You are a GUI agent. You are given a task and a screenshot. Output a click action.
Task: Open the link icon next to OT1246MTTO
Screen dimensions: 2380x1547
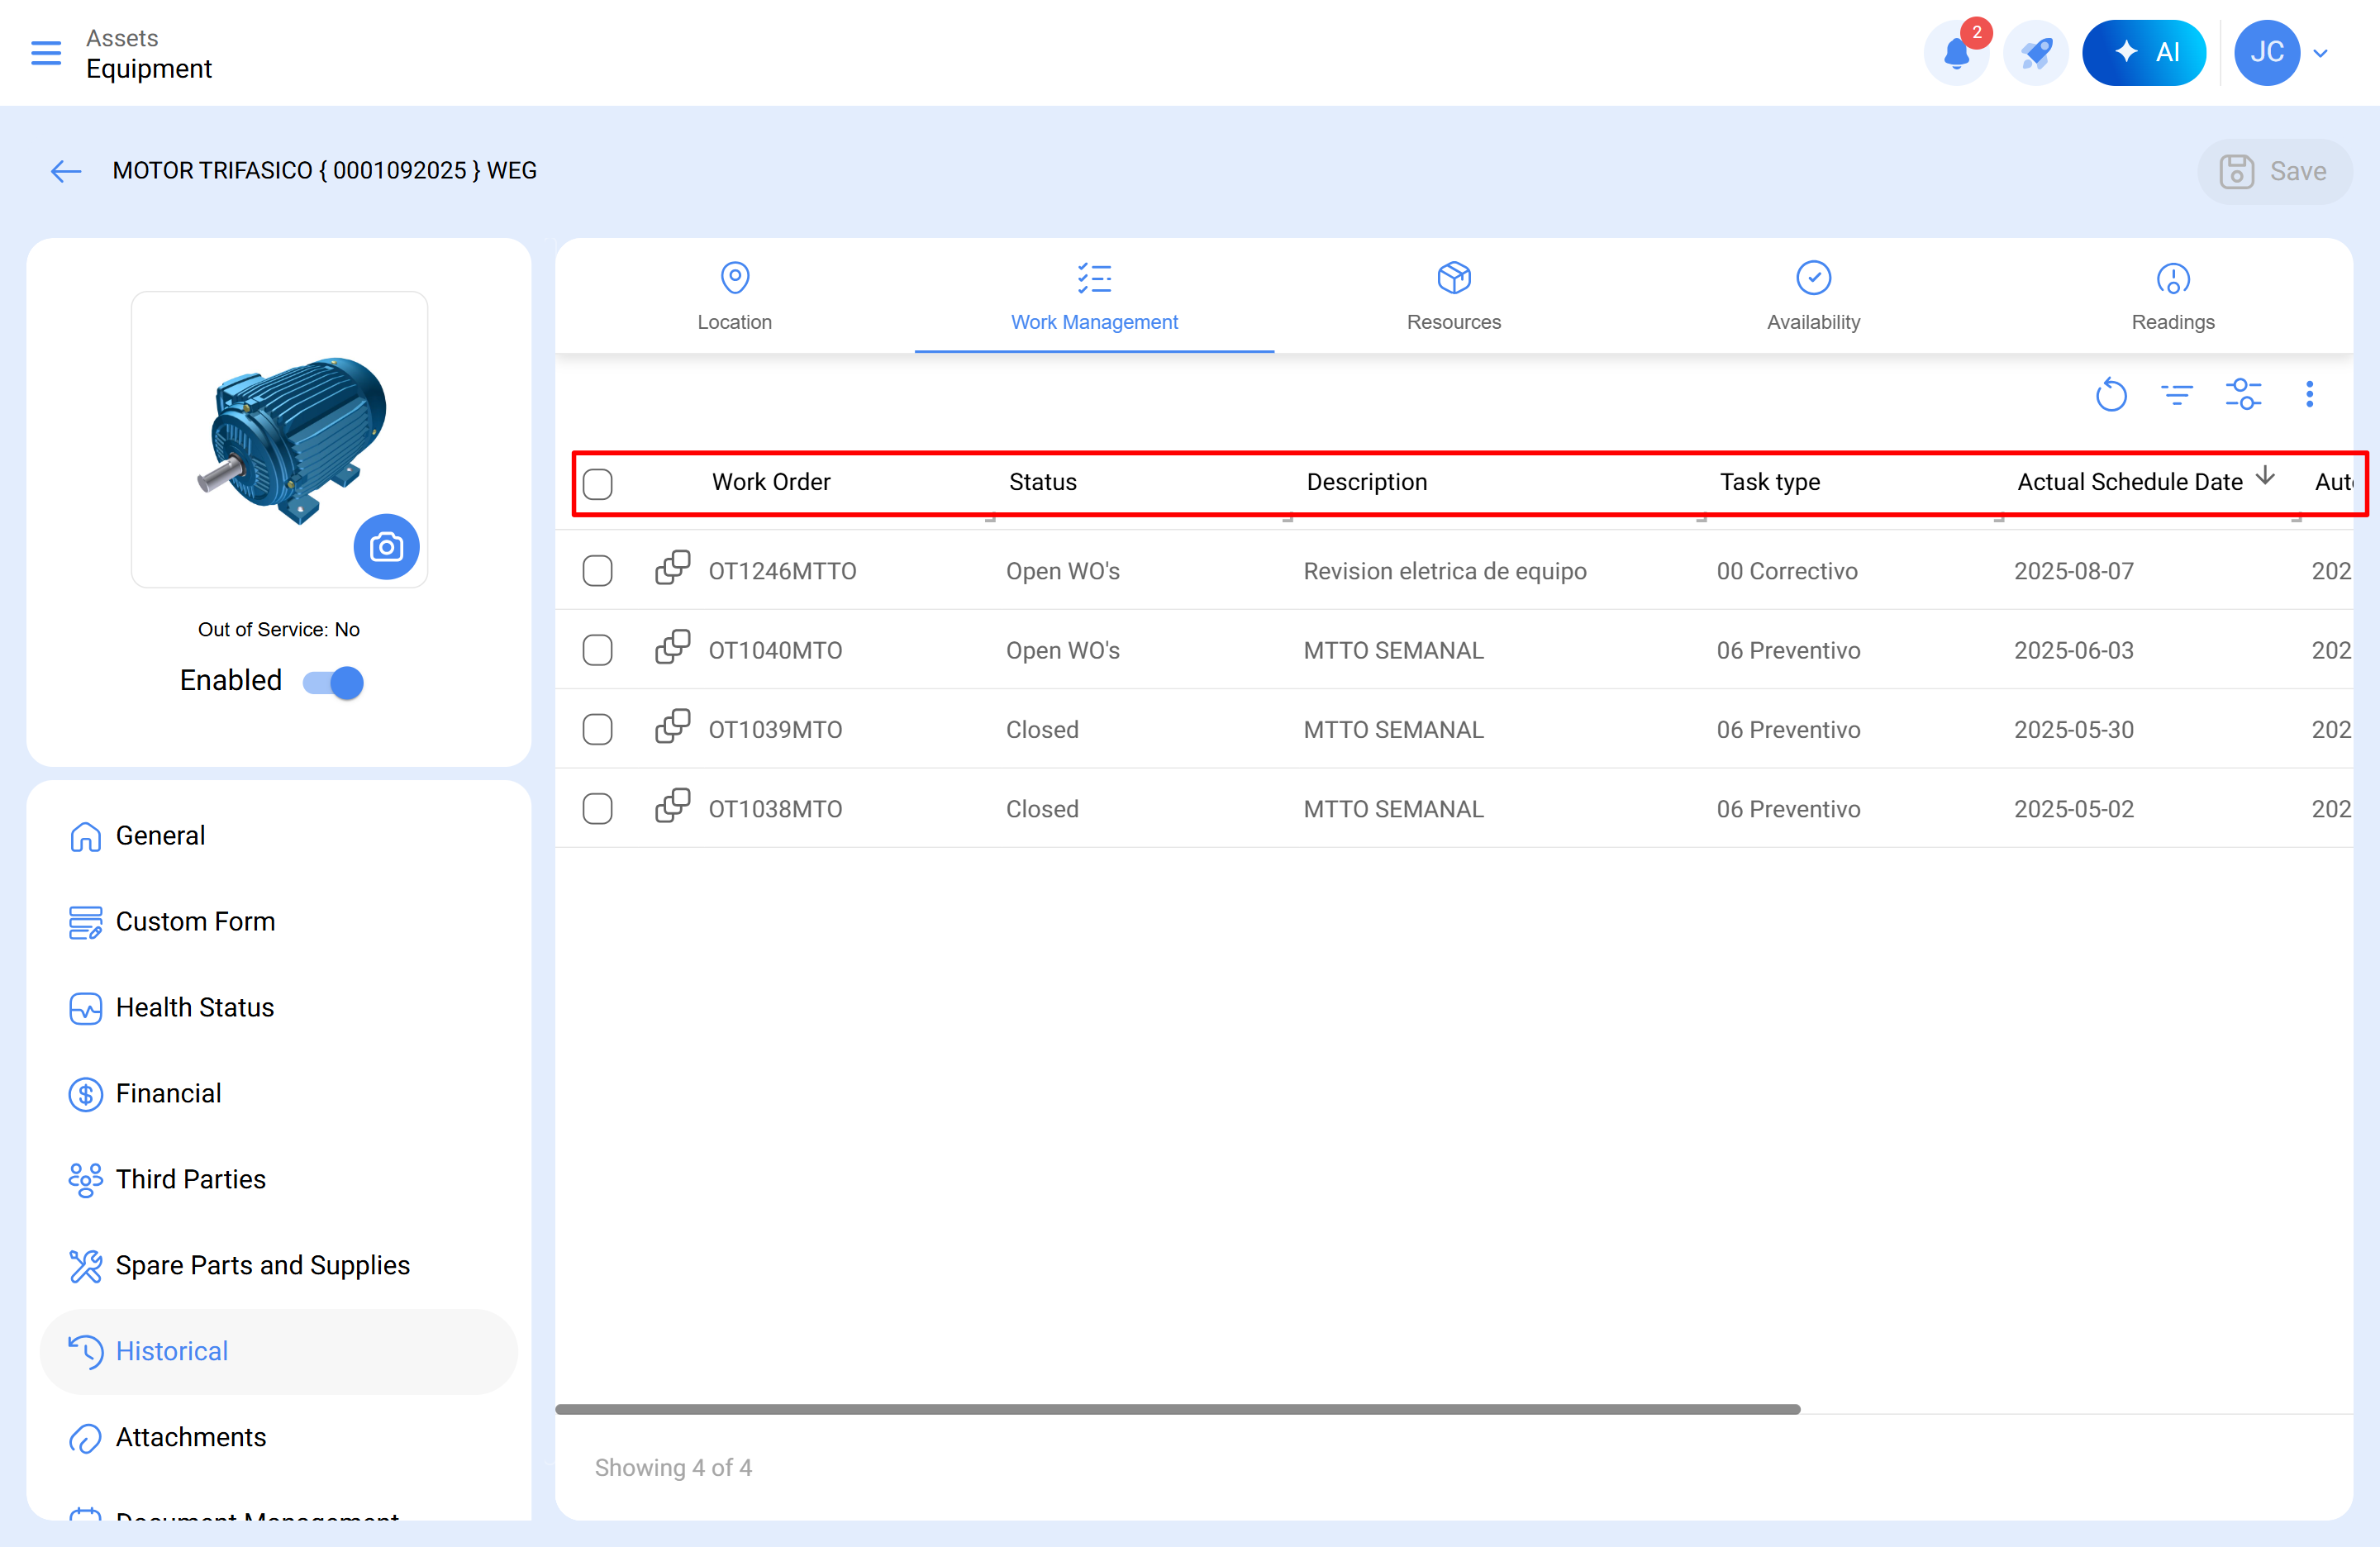point(673,568)
